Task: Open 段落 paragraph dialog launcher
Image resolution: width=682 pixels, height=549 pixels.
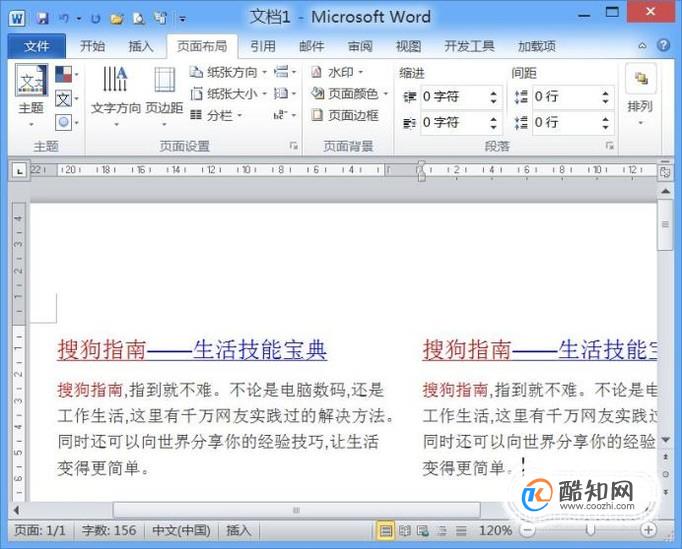Action: point(609,146)
